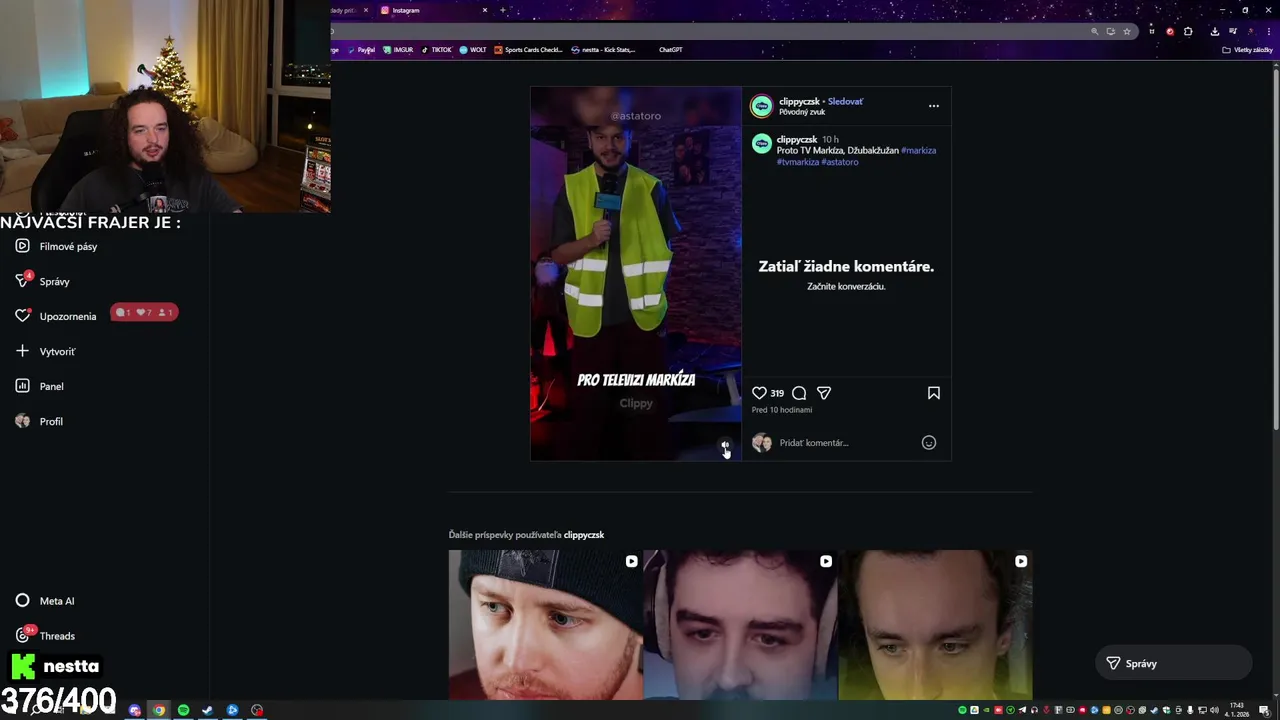Open Spotify from Windows taskbar
This screenshot has height=720, width=1280.
point(183,710)
